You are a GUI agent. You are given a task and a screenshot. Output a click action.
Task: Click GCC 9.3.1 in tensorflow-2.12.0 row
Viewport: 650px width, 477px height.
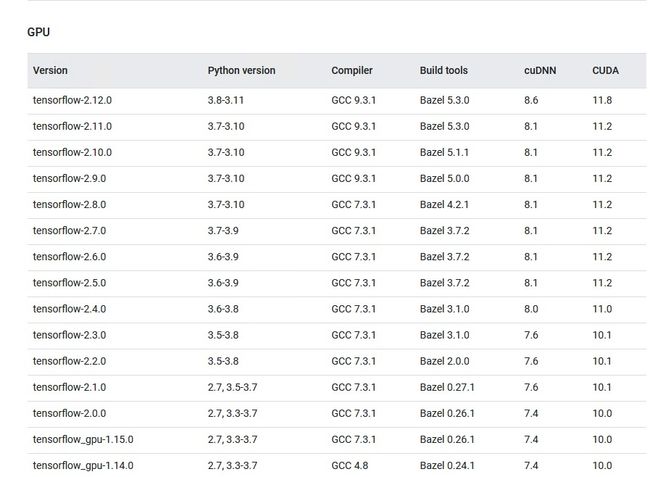[x=353, y=100]
